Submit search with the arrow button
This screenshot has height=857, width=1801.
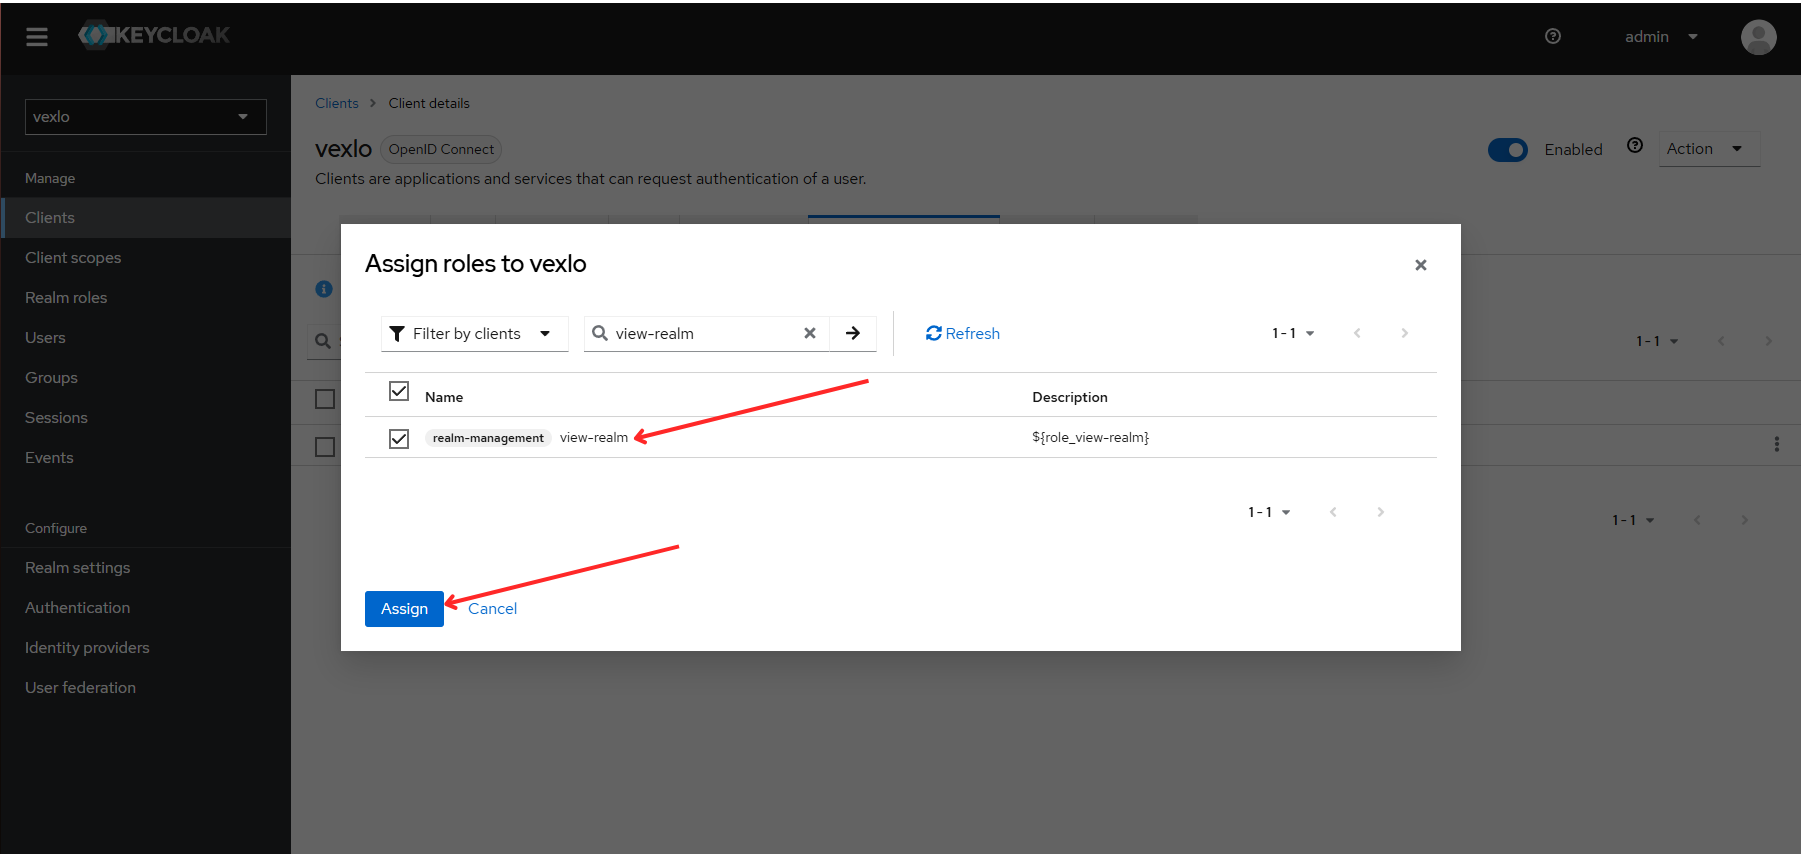click(x=853, y=334)
